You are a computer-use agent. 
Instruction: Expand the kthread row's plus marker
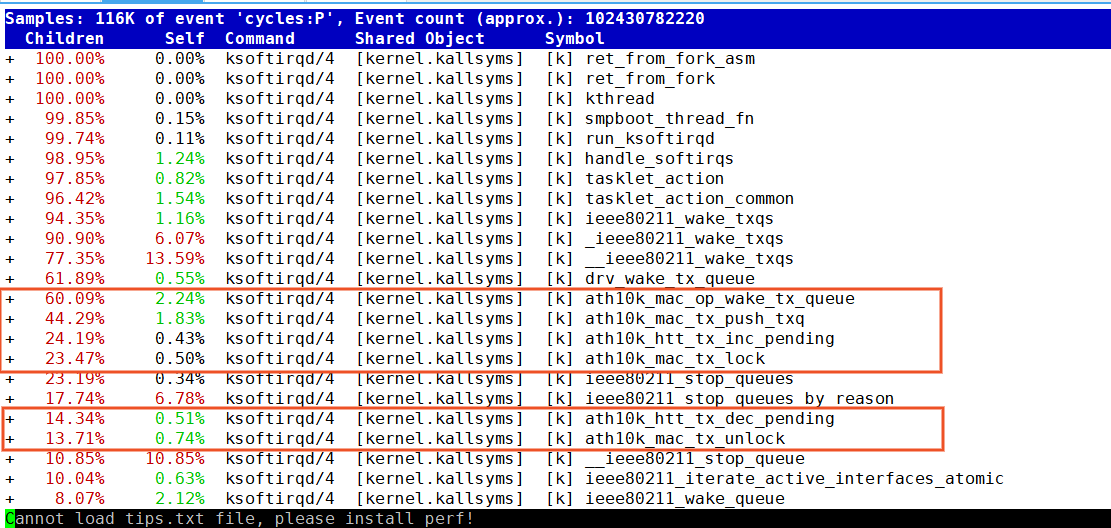click(10, 99)
